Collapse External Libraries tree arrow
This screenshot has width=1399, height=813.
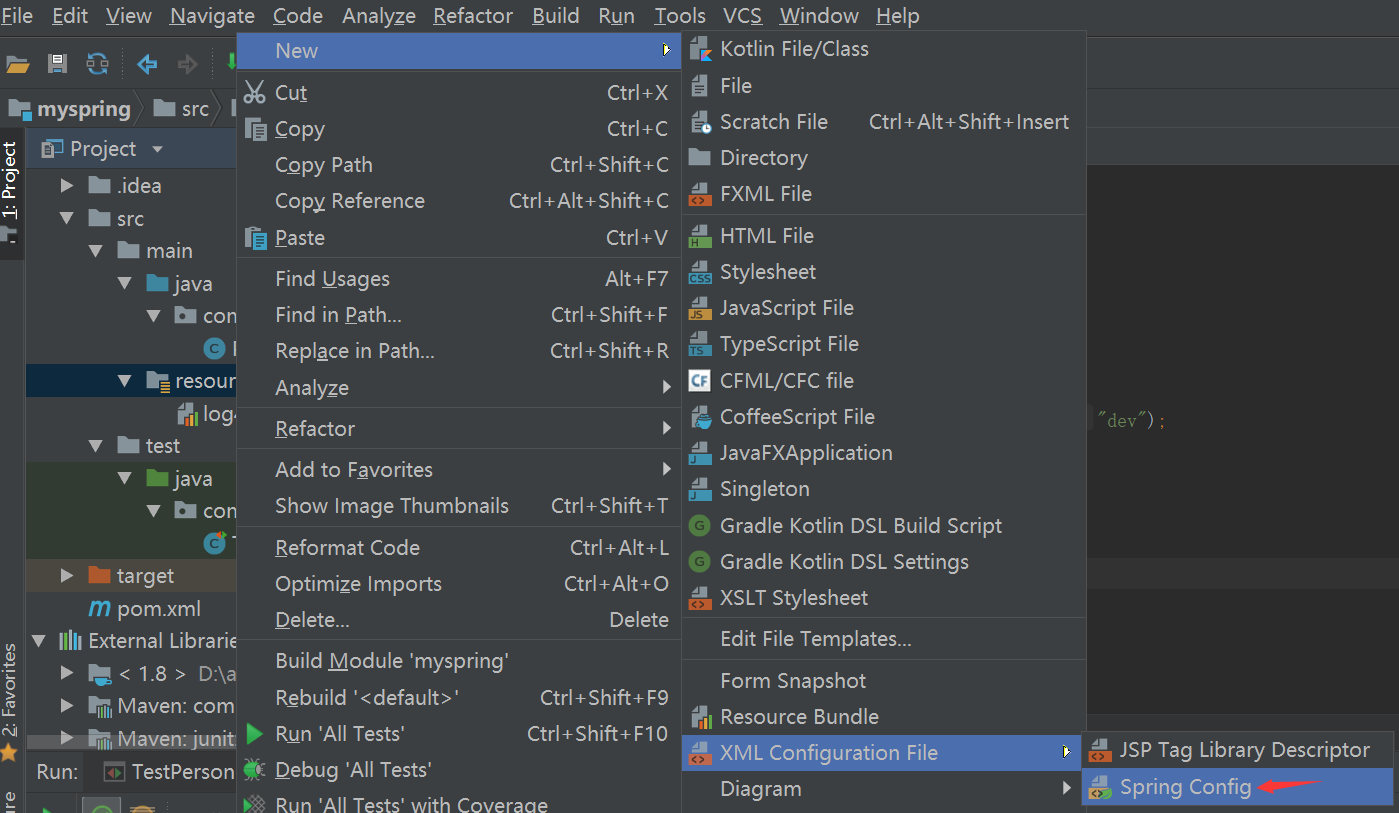38,641
